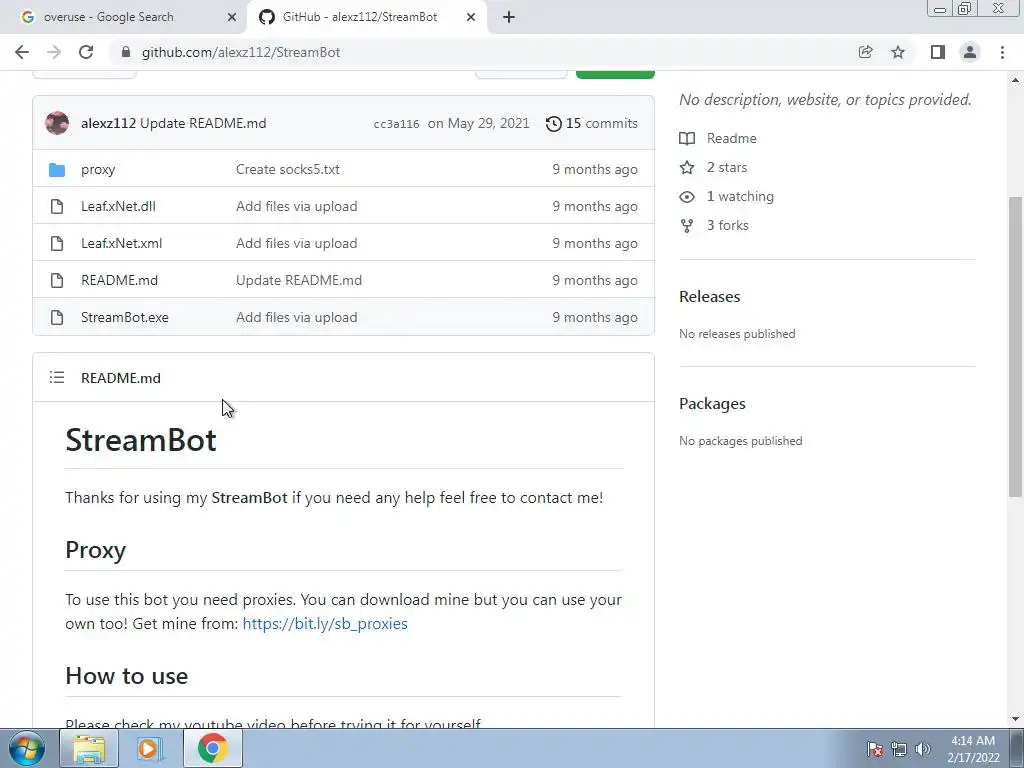Viewport: 1024px width, 768px height.
Task: Open the Chrome profile icon
Action: pos(970,52)
